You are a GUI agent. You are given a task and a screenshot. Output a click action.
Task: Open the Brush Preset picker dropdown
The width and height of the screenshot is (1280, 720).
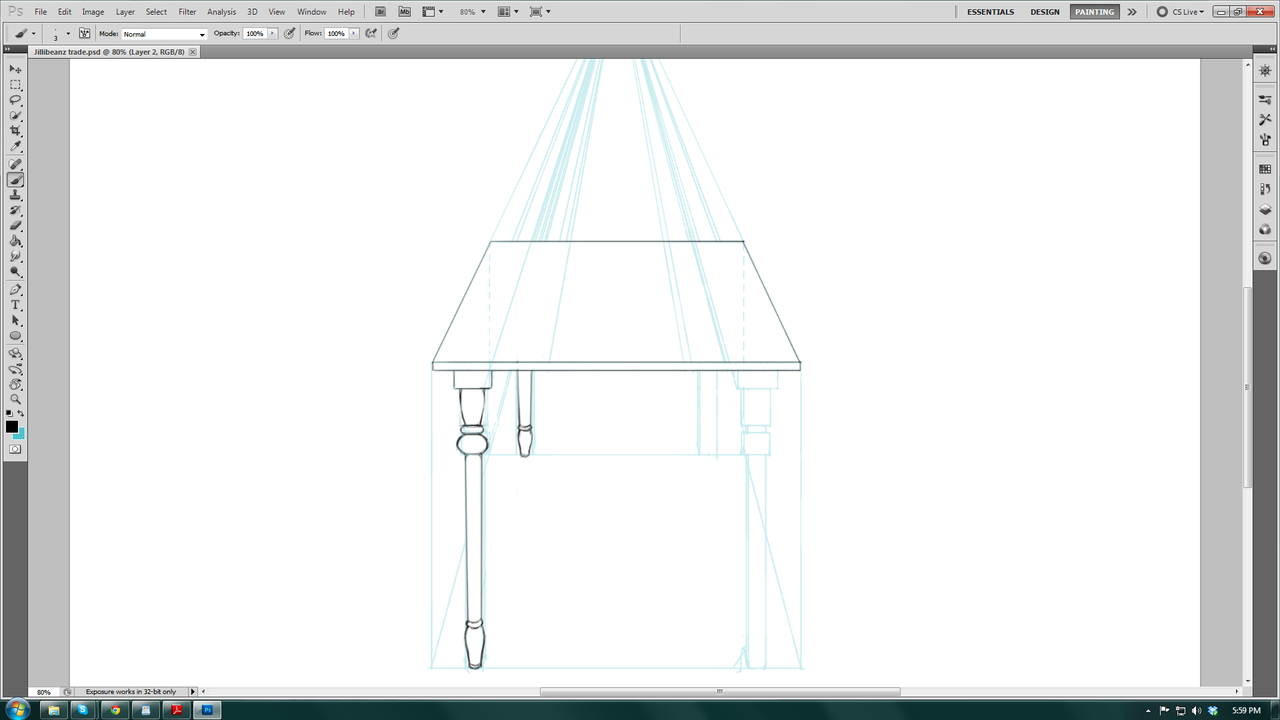pyautogui.click(x=68, y=34)
